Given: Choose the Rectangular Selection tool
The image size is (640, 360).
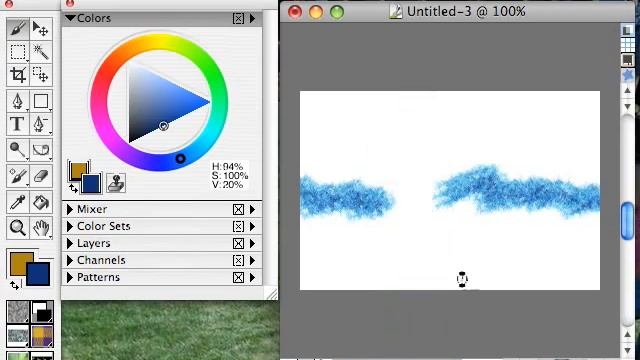Looking at the screenshot, I should click(18, 52).
